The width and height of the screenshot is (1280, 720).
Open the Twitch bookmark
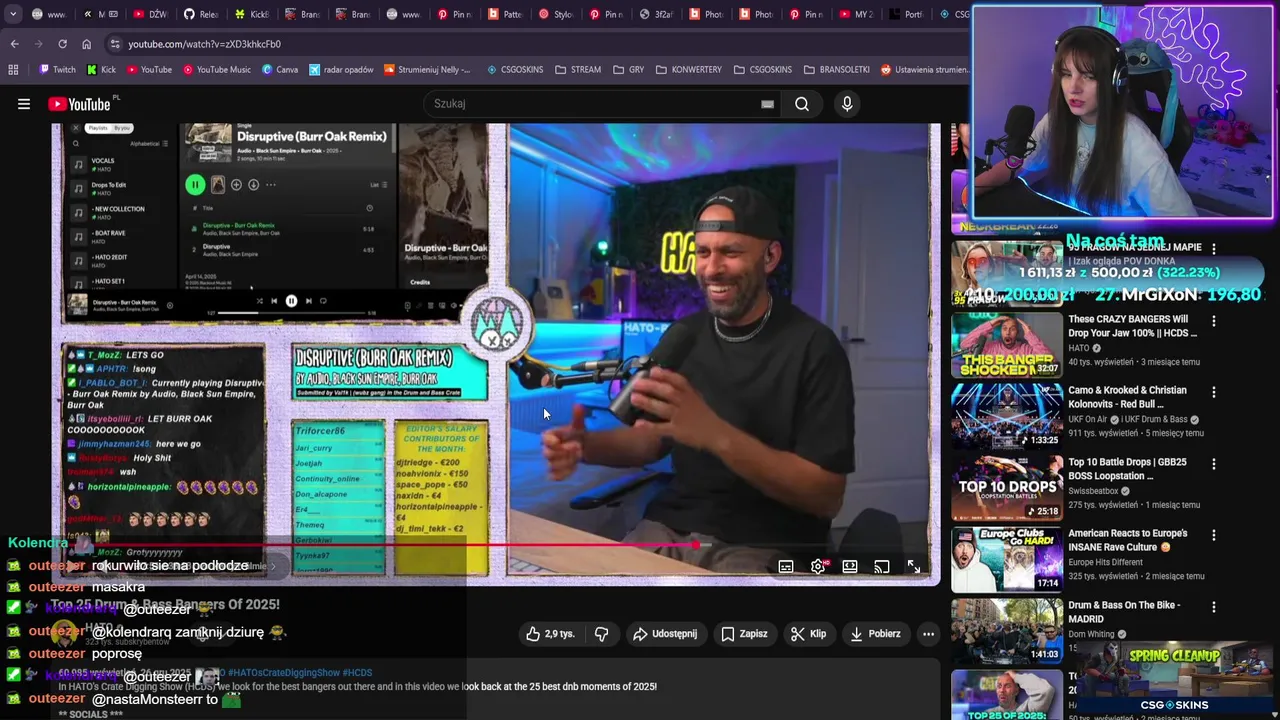pos(57,70)
